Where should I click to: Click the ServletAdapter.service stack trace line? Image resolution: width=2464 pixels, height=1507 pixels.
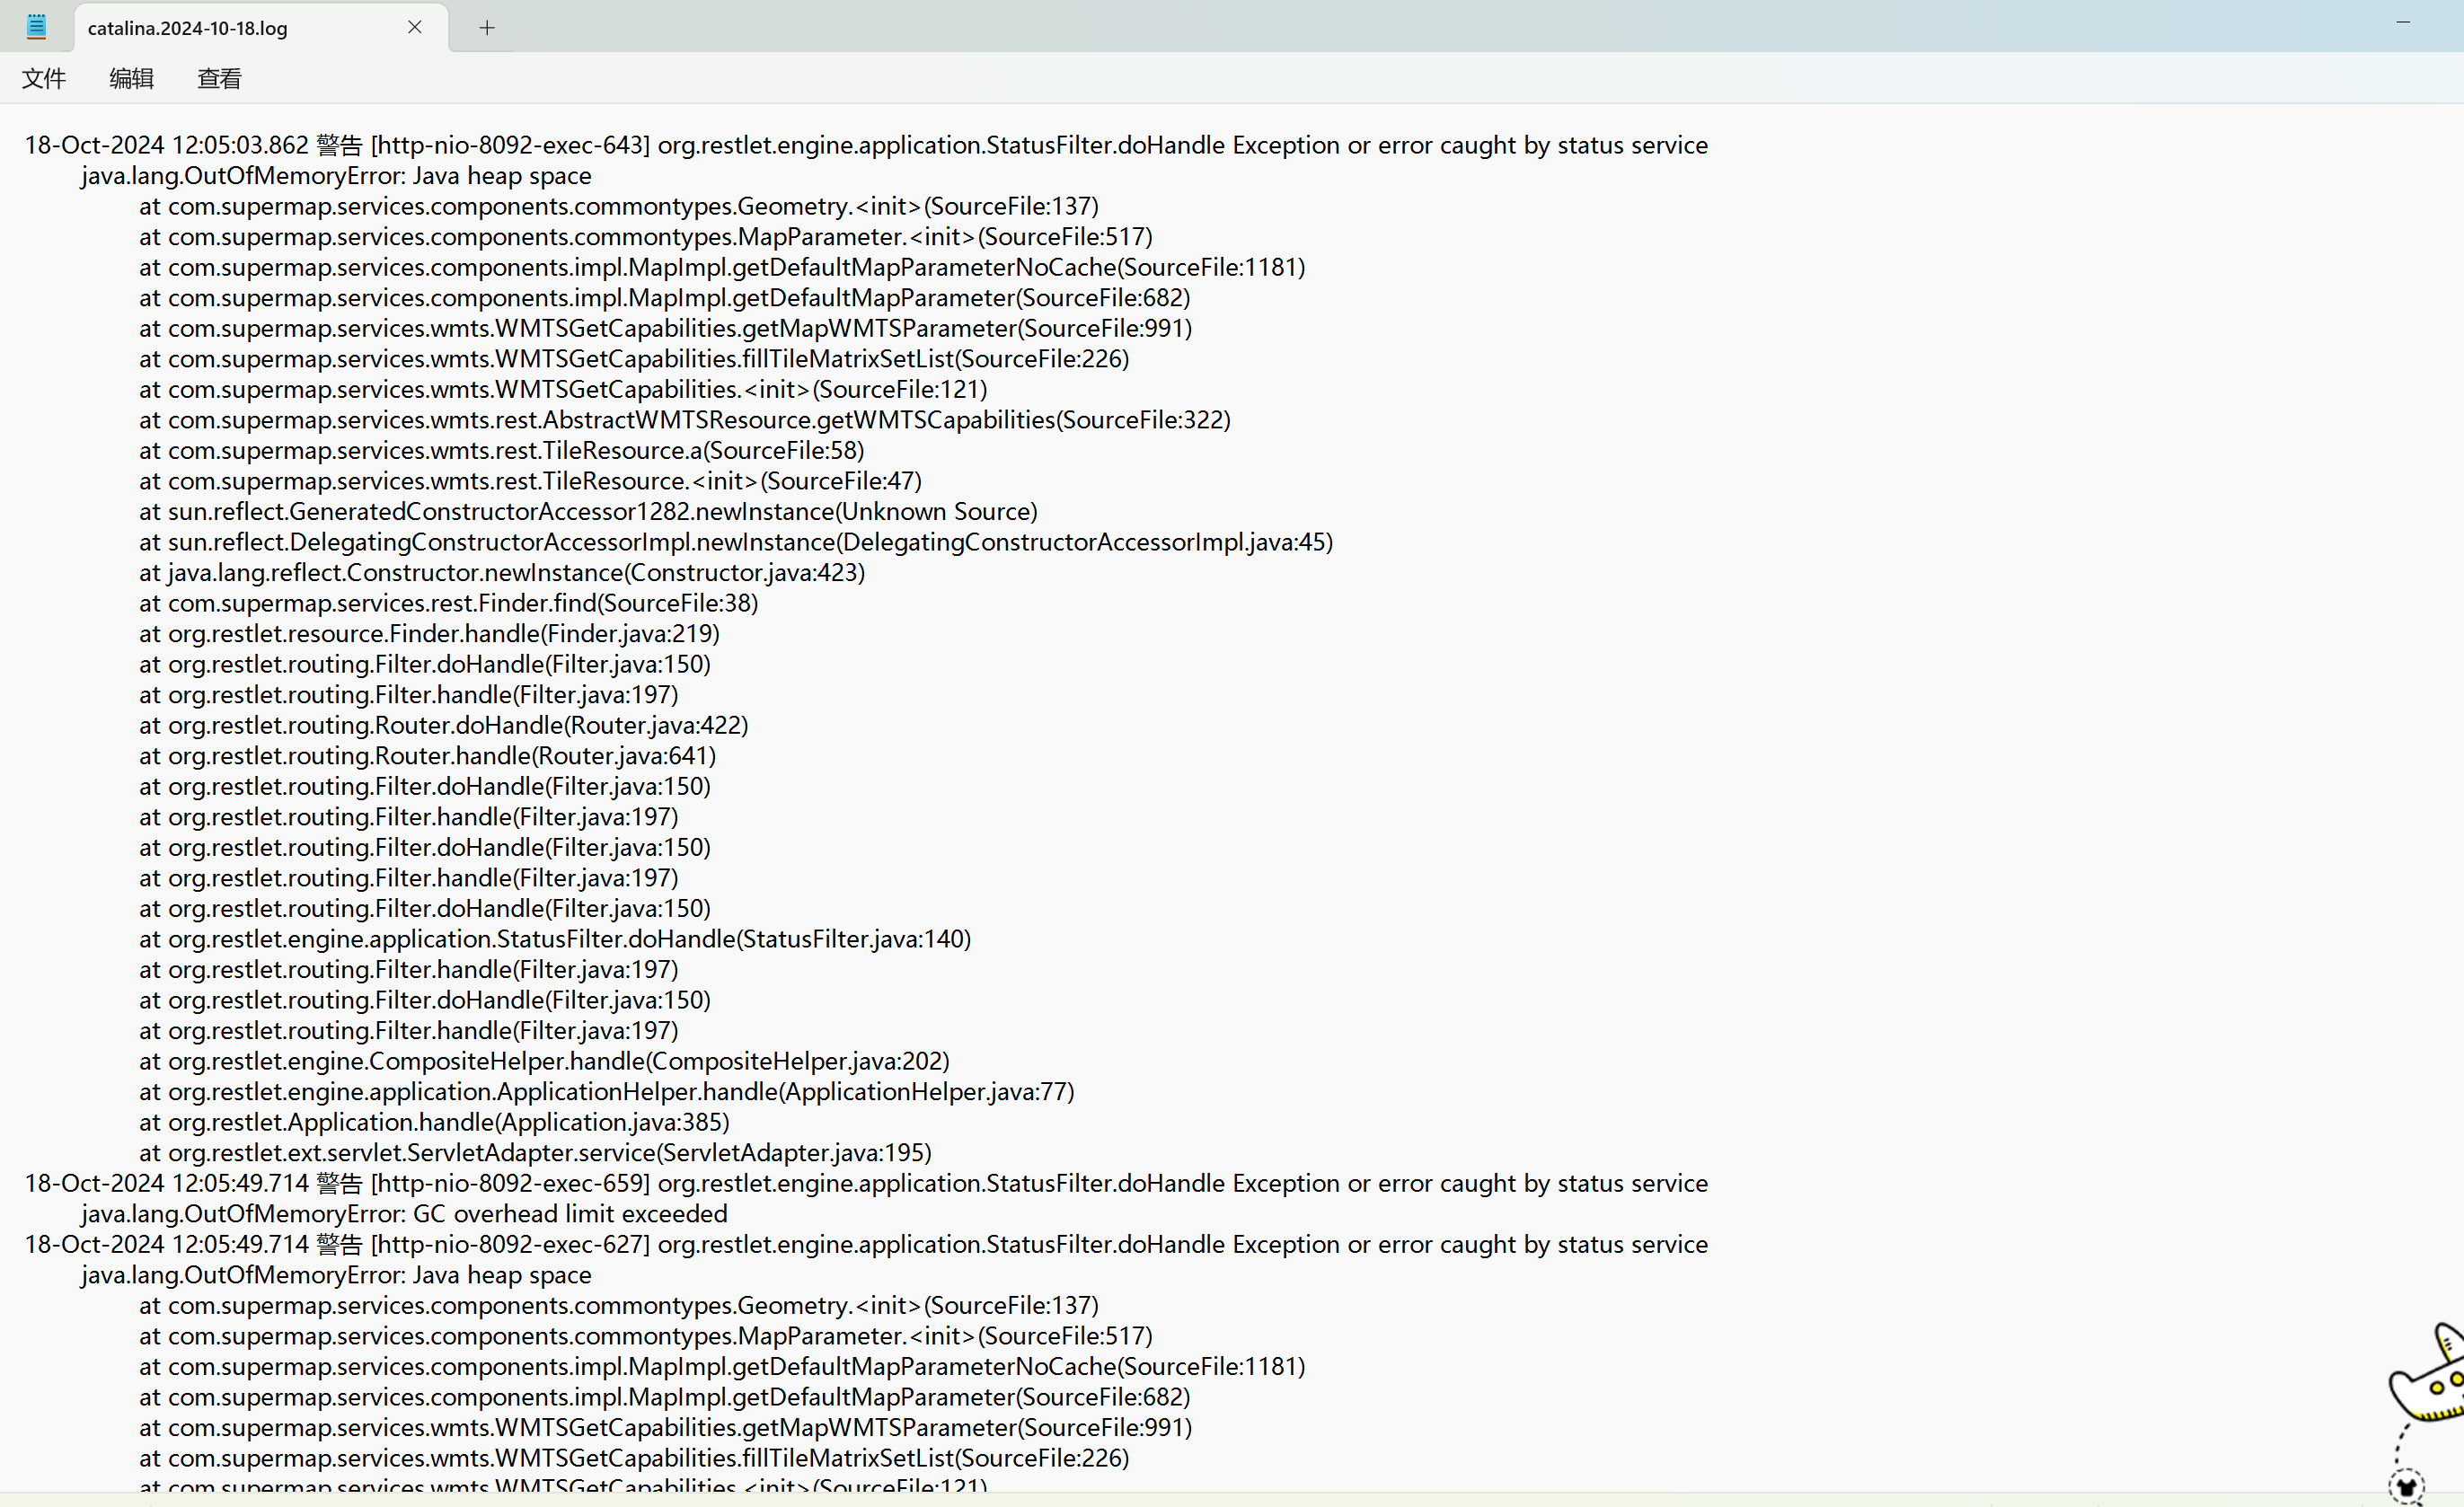click(548, 1152)
